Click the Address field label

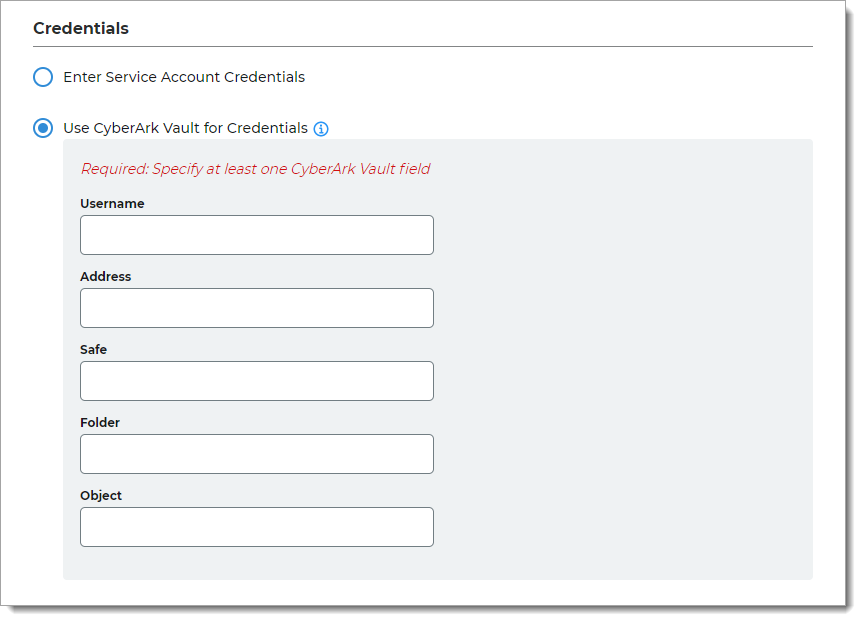105,277
